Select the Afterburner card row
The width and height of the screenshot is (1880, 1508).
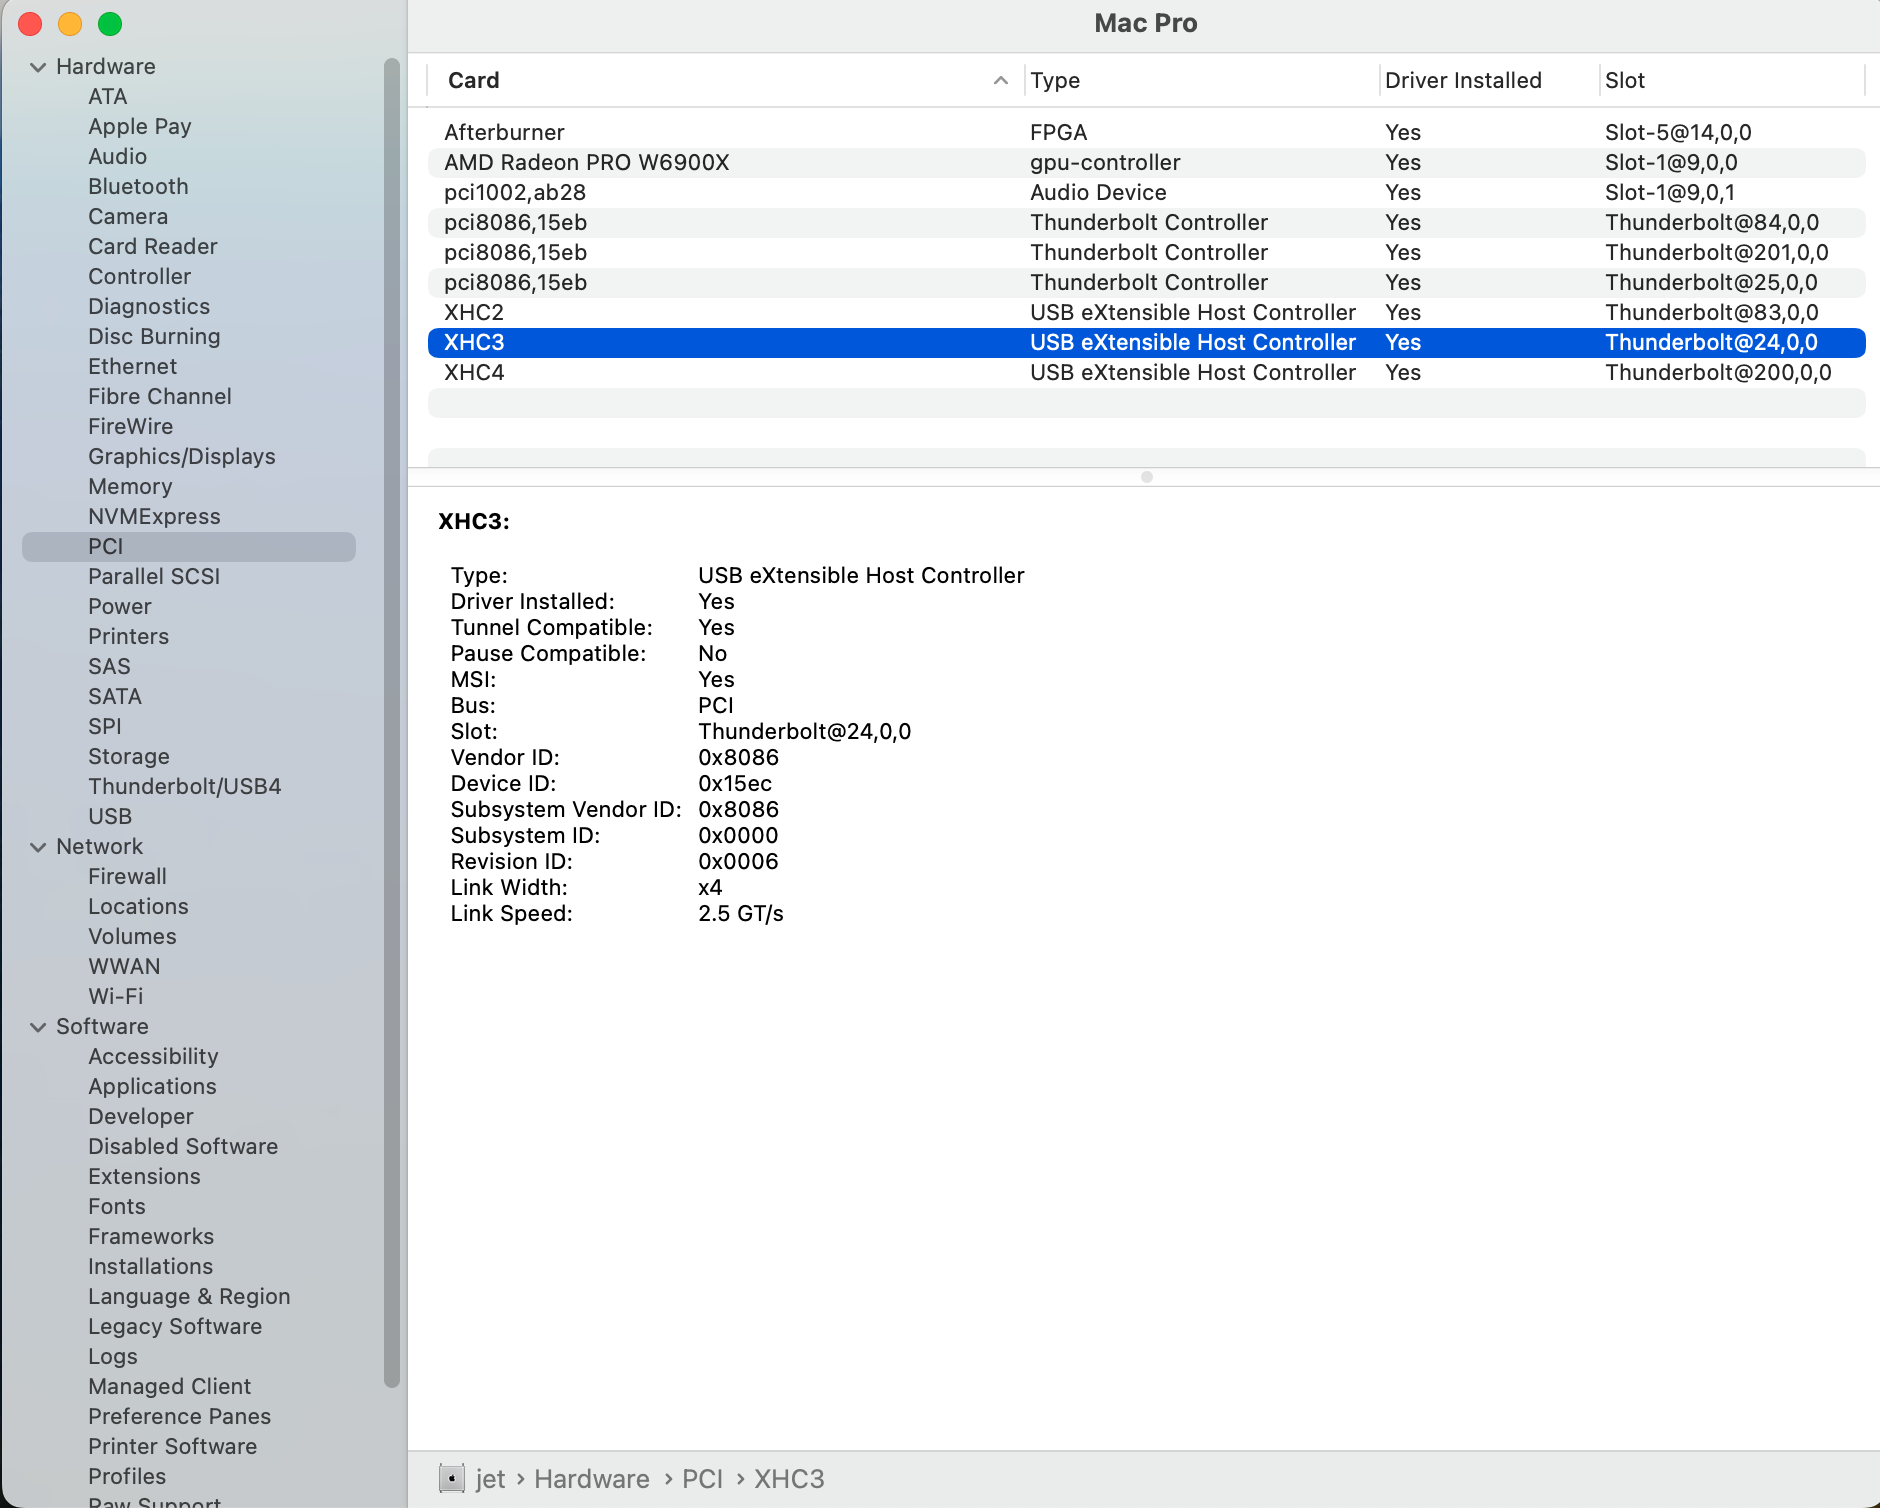pyautogui.click(x=1147, y=133)
